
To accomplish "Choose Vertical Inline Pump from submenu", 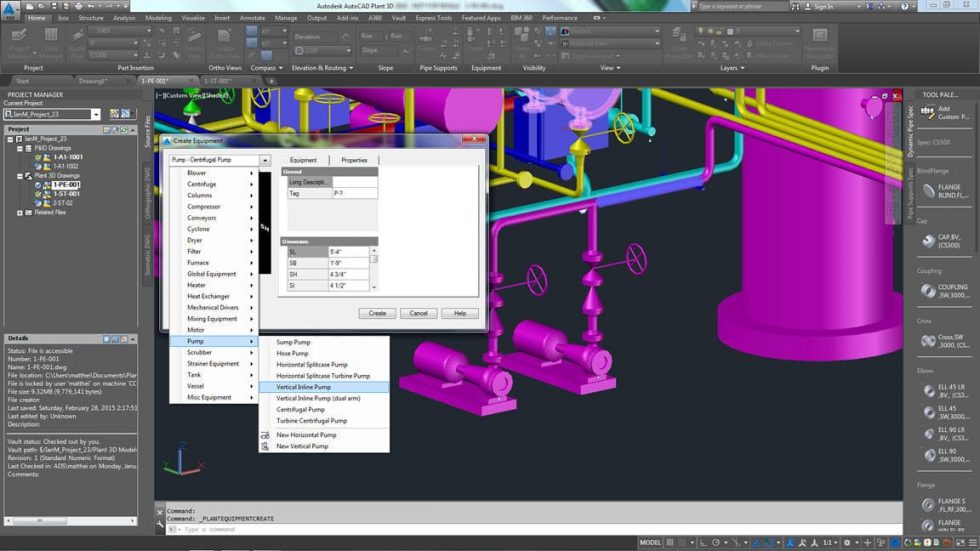I will tap(324, 387).
